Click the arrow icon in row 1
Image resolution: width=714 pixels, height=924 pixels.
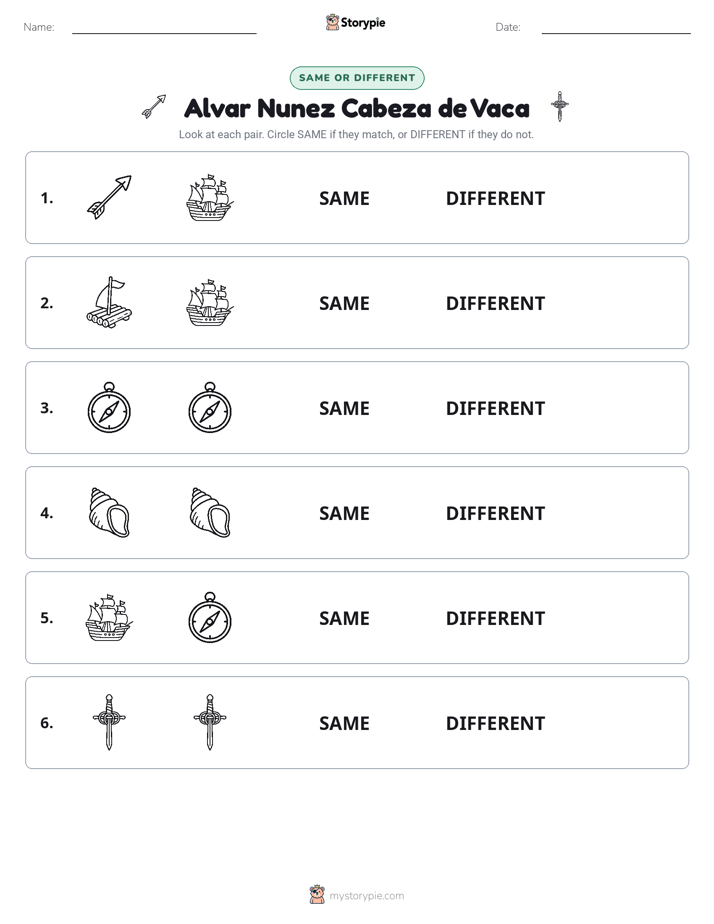109,197
